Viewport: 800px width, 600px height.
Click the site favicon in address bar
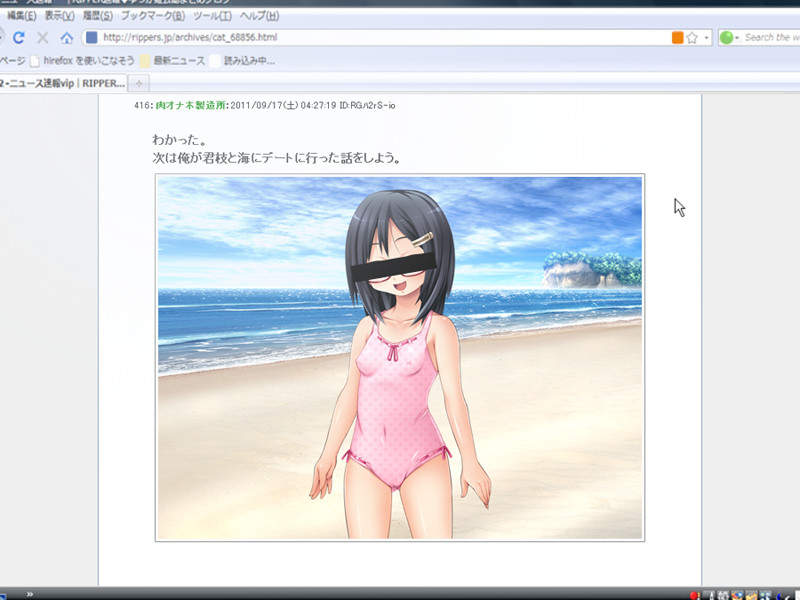click(91, 38)
